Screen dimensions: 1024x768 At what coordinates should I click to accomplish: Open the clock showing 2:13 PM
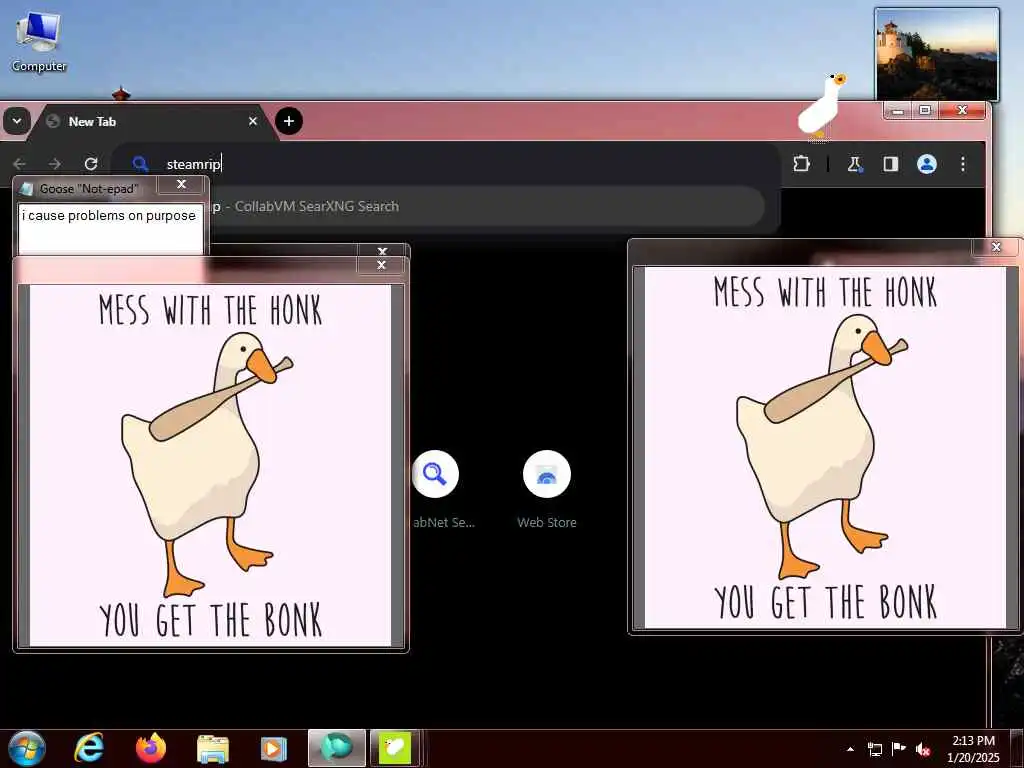point(973,749)
